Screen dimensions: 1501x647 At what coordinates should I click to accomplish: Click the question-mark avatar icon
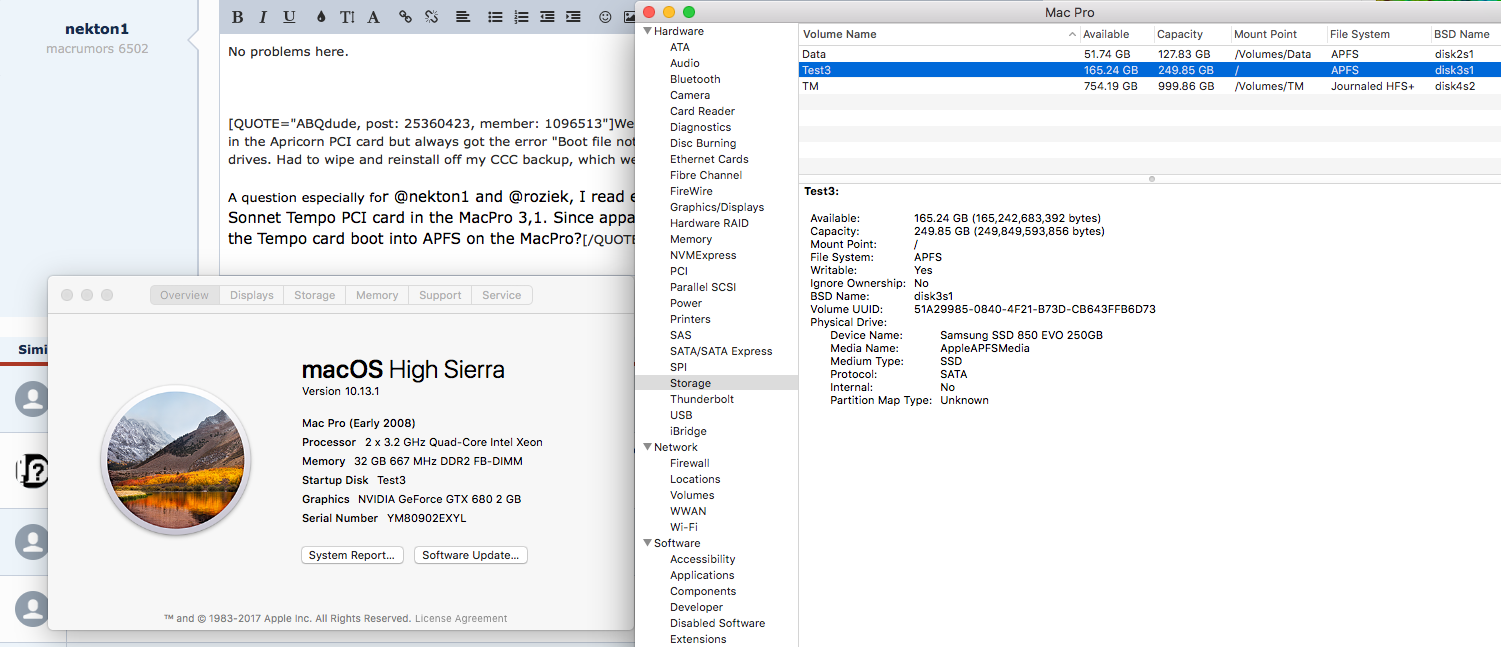click(33, 471)
